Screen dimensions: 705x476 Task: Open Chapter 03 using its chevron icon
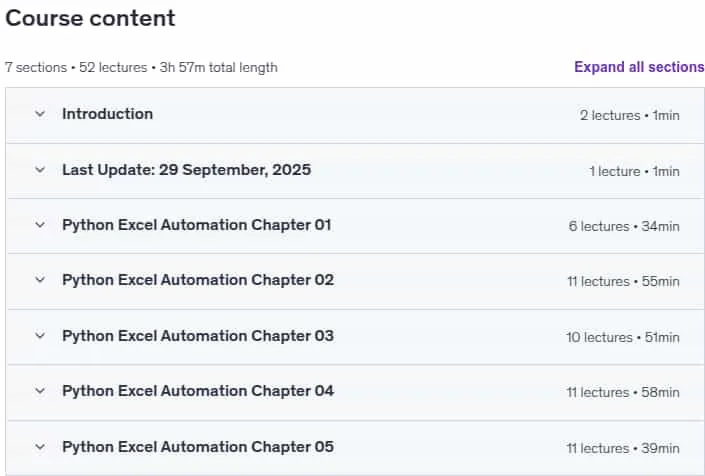[x=40, y=336]
